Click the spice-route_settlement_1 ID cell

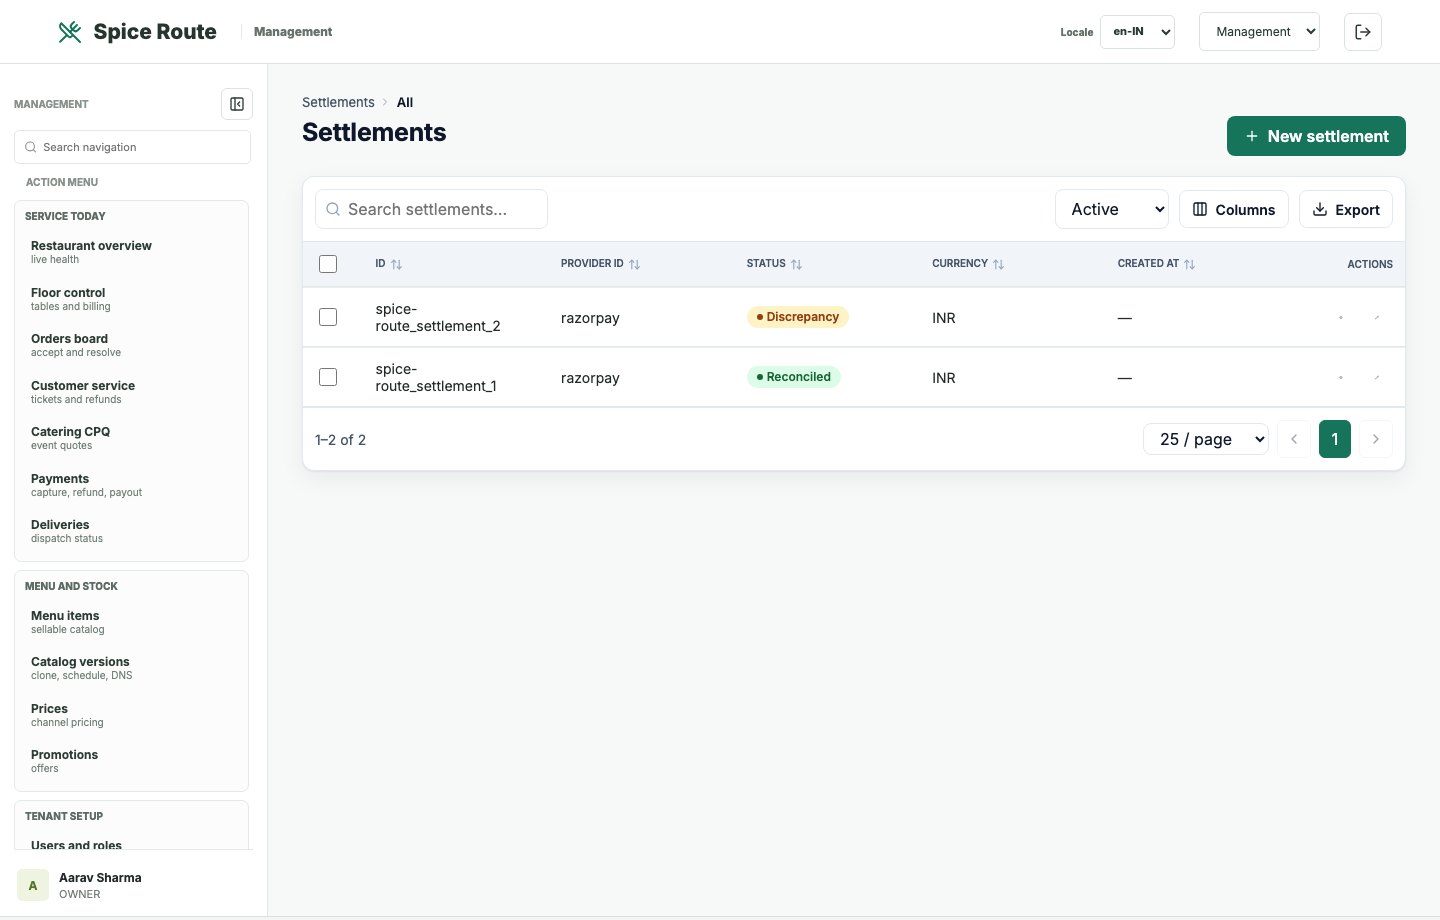click(436, 377)
